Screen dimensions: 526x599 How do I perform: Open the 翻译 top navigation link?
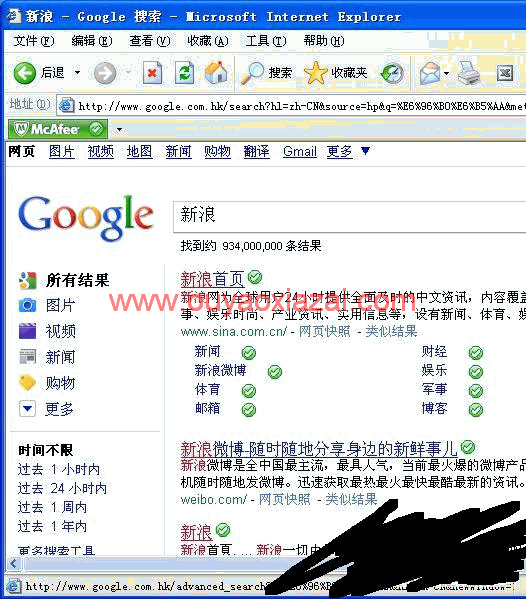click(x=256, y=152)
